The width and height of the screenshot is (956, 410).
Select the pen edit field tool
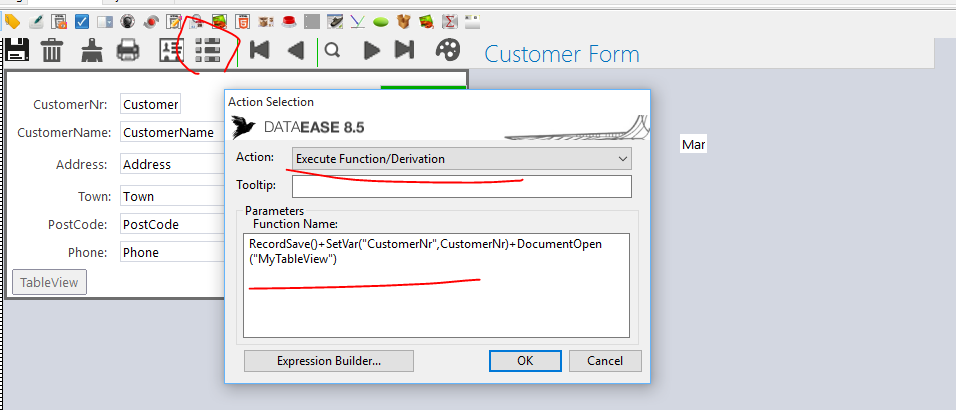pyautogui.click(x=36, y=23)
